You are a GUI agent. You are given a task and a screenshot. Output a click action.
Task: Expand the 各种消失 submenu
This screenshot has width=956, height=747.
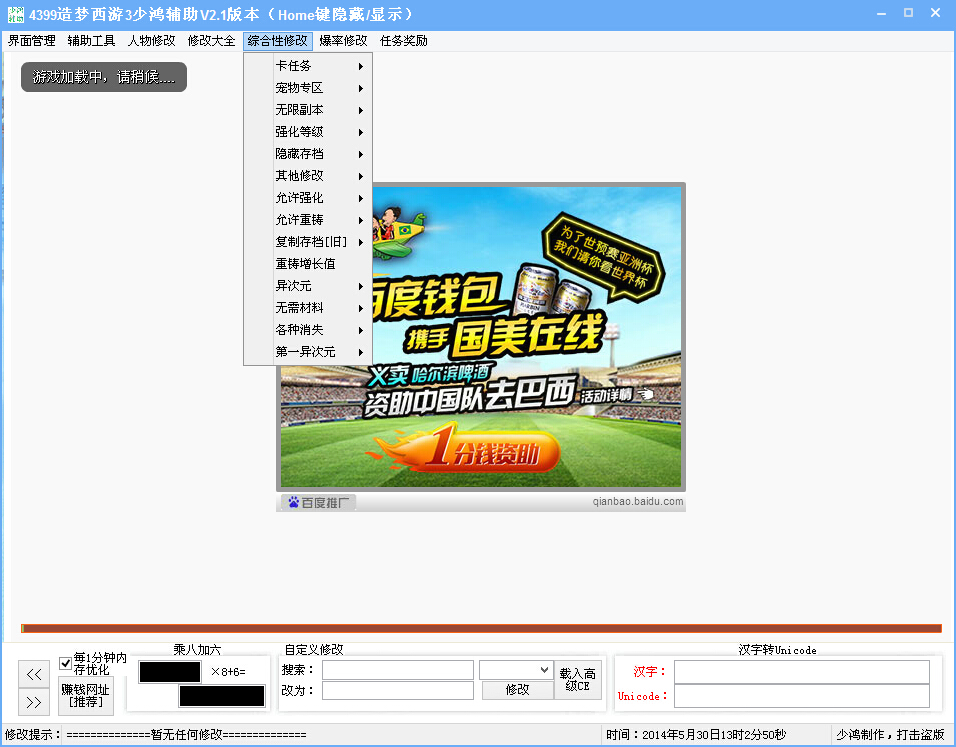click(x=308, y=329)
